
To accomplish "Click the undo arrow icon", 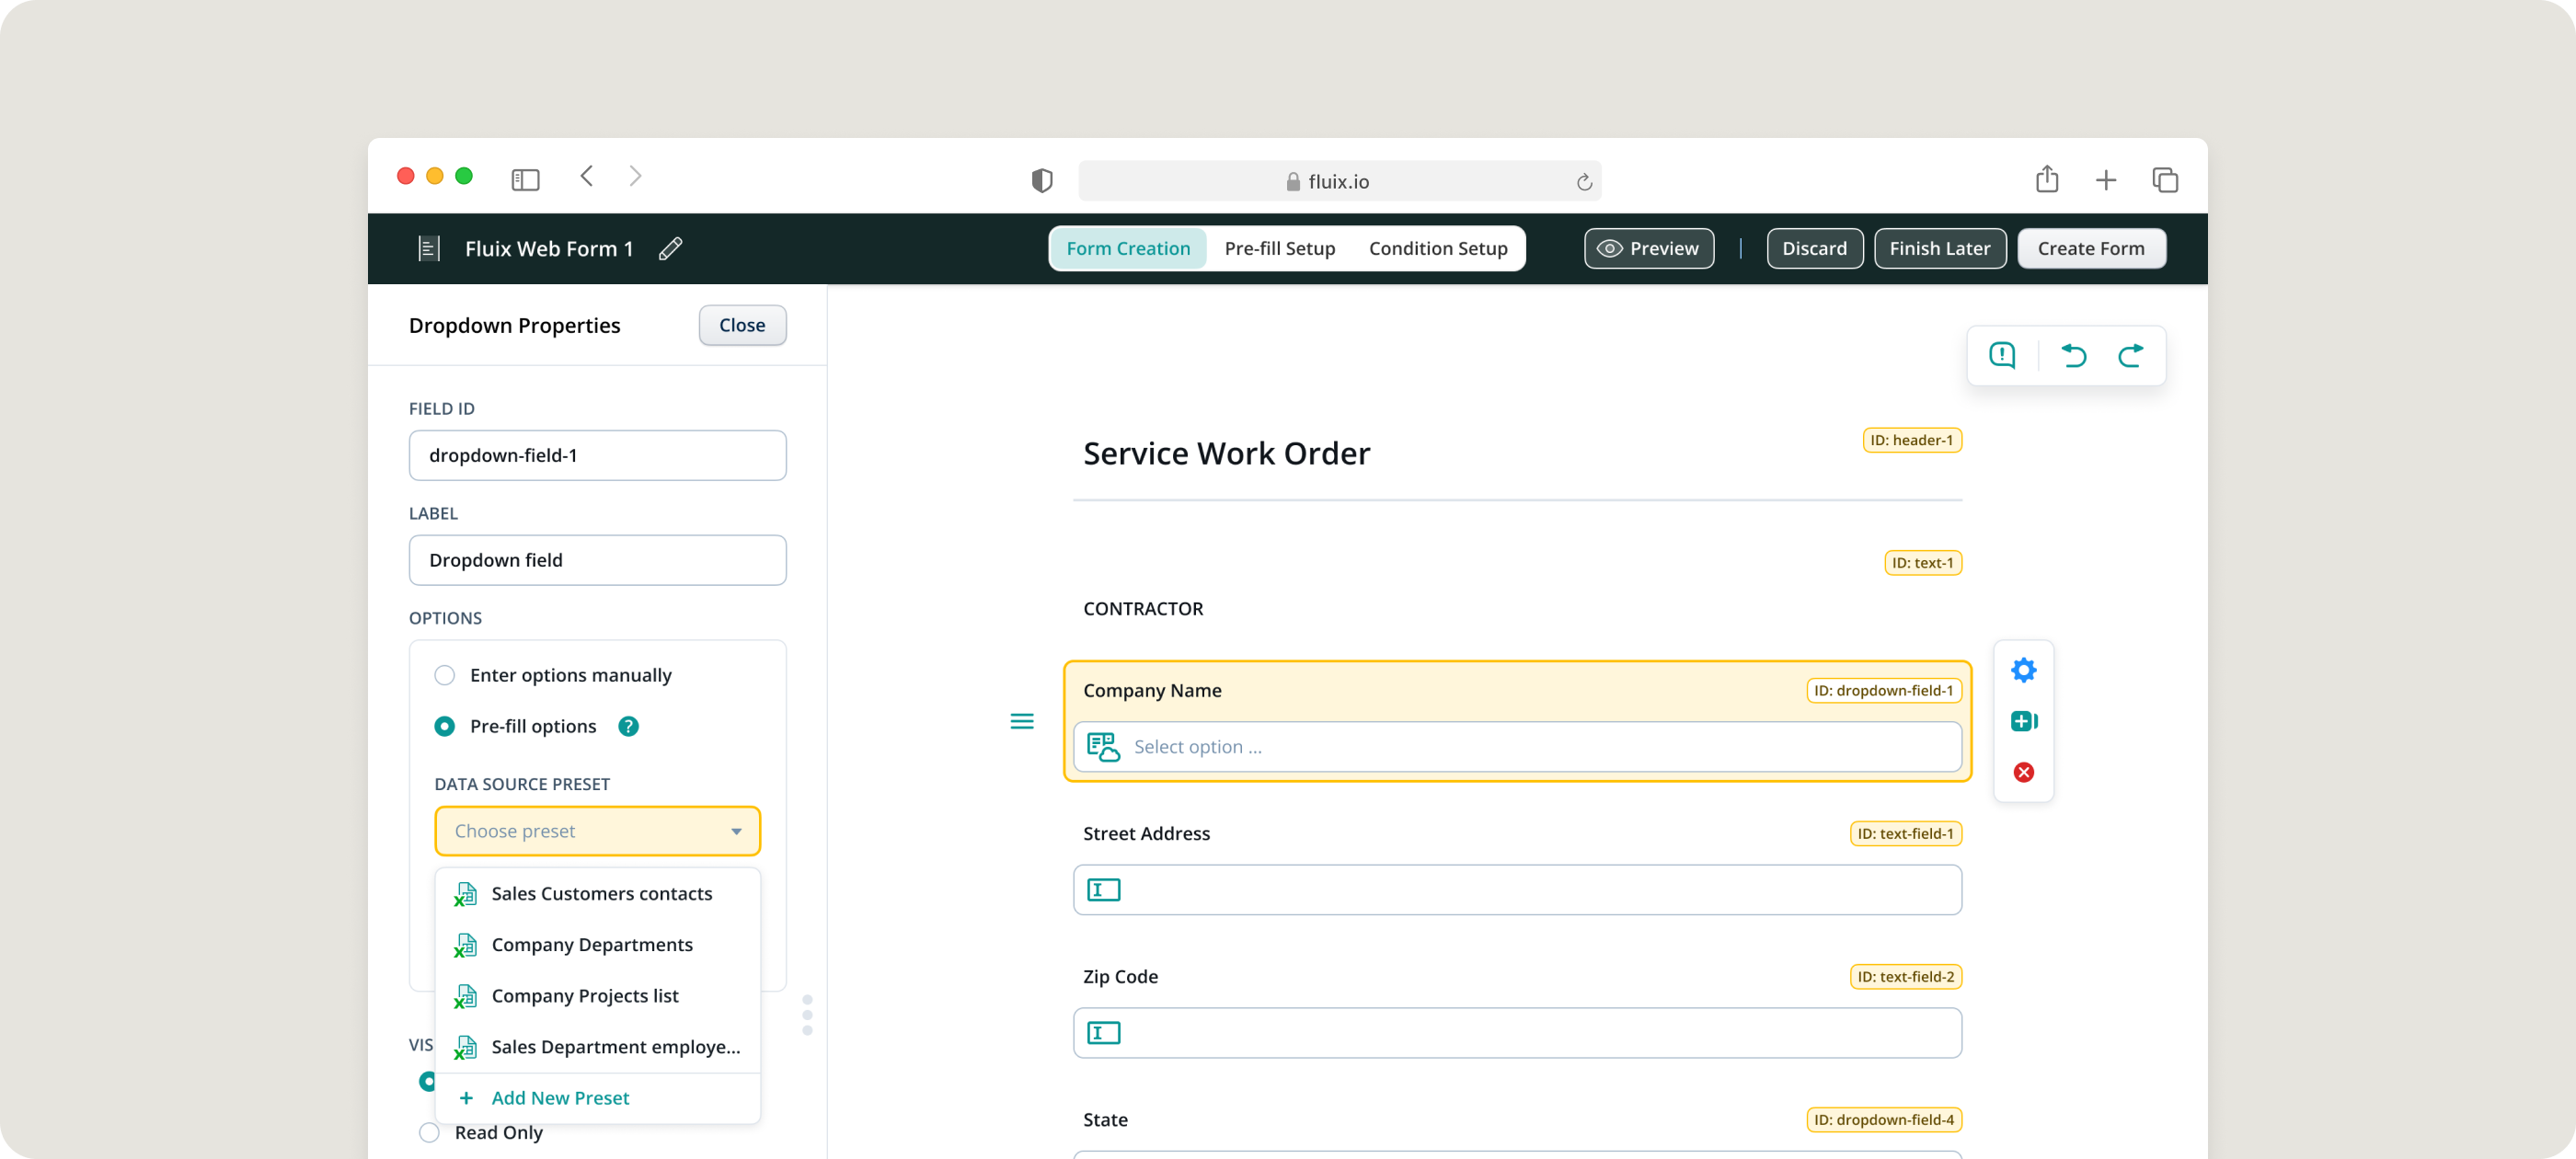I will [x=2073, y=355].
